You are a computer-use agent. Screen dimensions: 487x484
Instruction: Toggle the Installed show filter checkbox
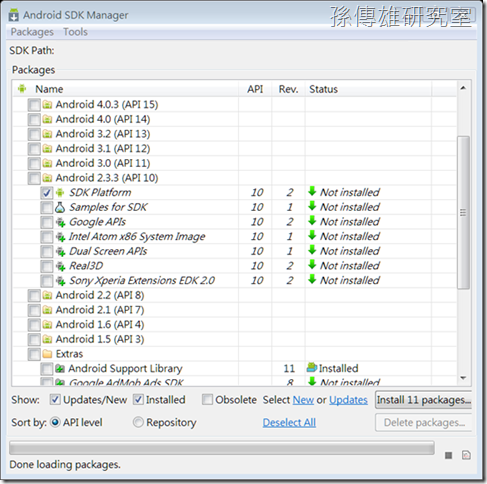coord(138,399)
